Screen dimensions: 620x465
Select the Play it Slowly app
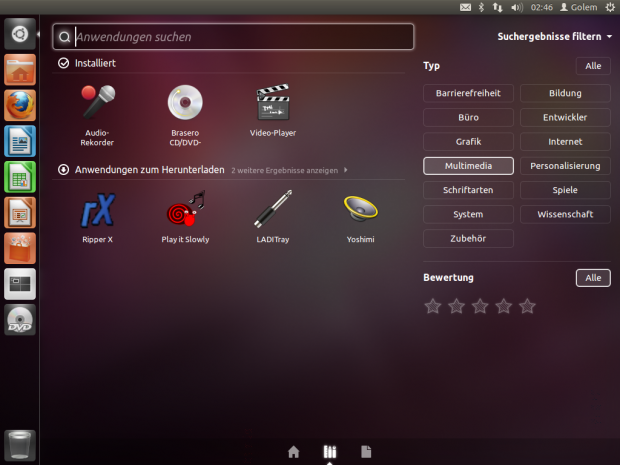pyautogui.click(x=185, y=217)
